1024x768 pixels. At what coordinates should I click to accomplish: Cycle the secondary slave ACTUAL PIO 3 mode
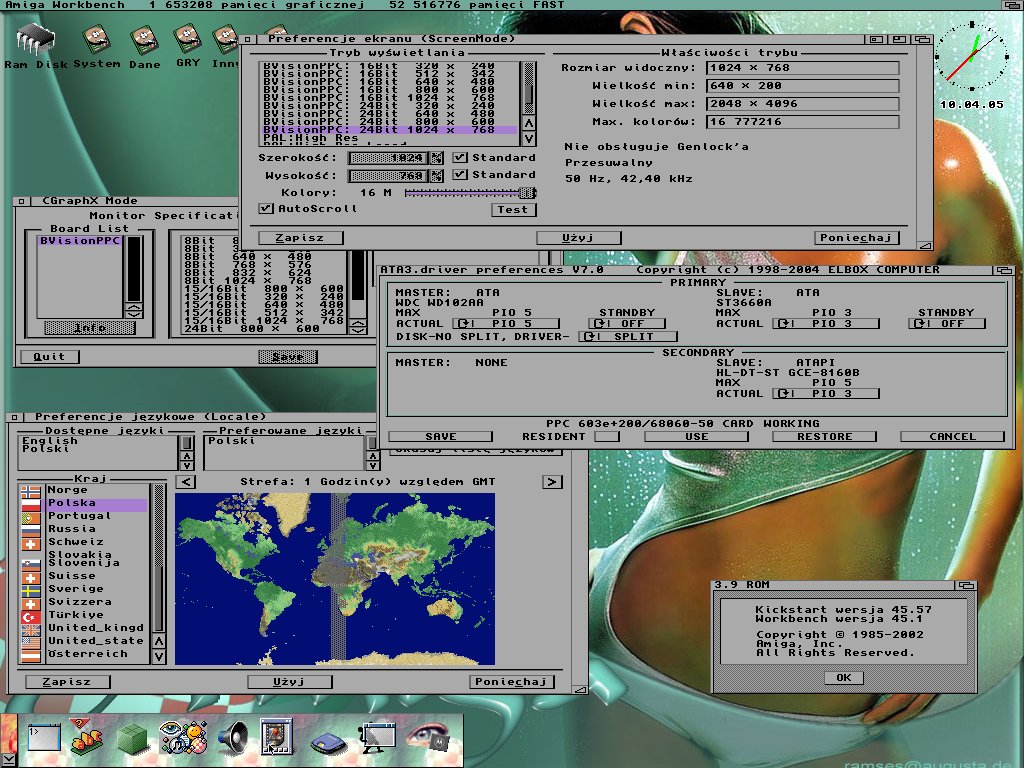826,394
